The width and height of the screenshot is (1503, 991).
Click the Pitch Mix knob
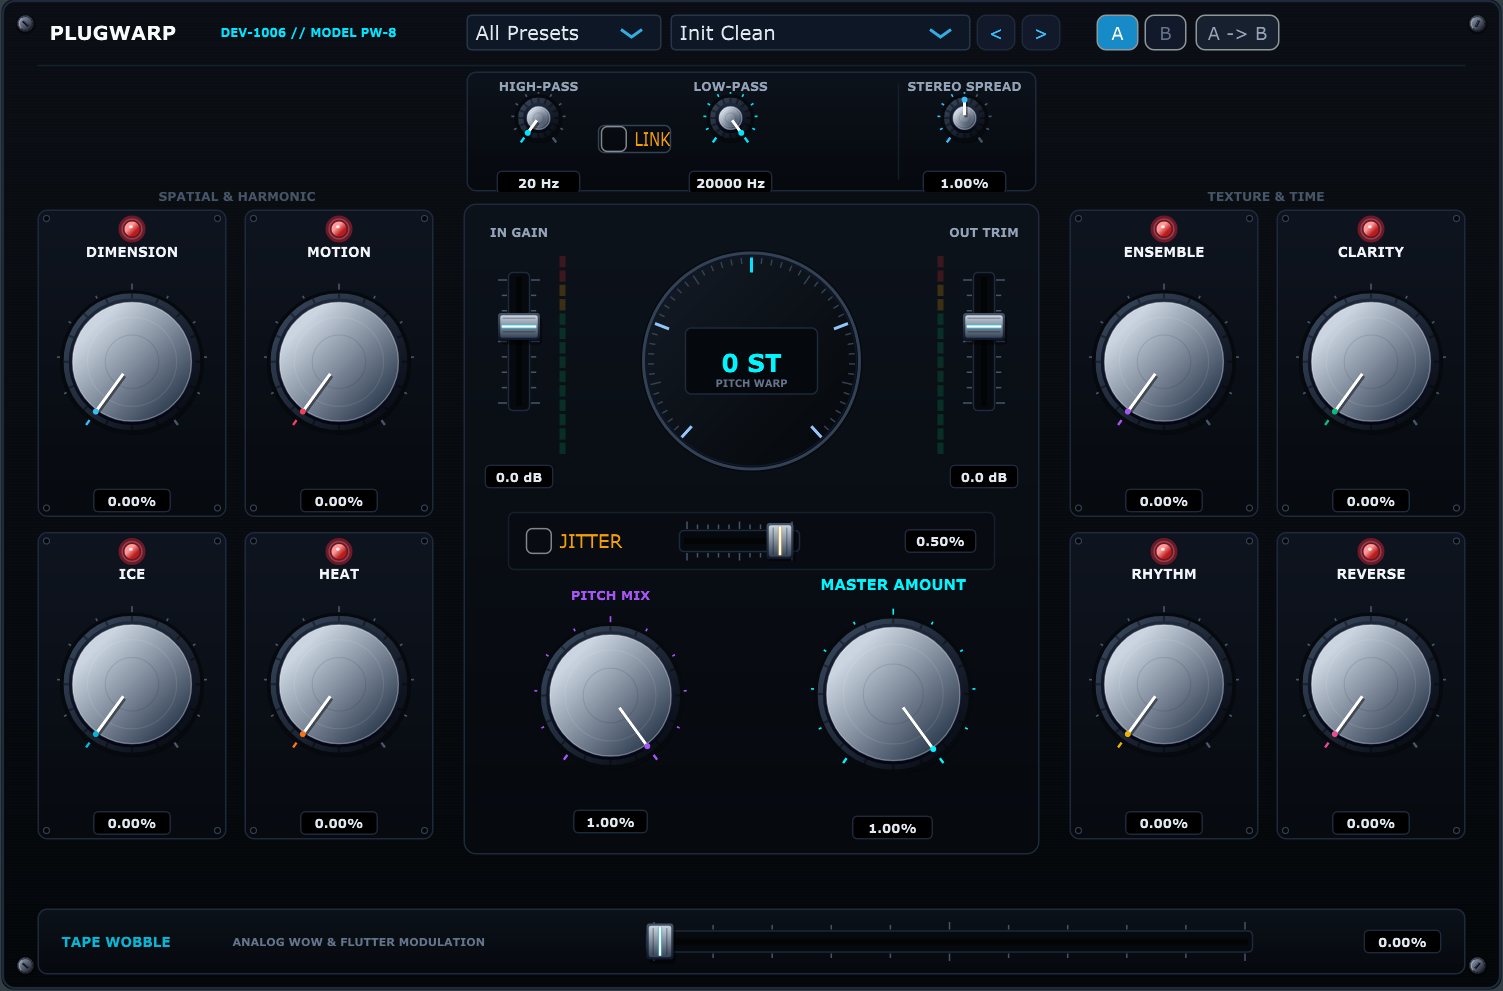pos(610,694)
